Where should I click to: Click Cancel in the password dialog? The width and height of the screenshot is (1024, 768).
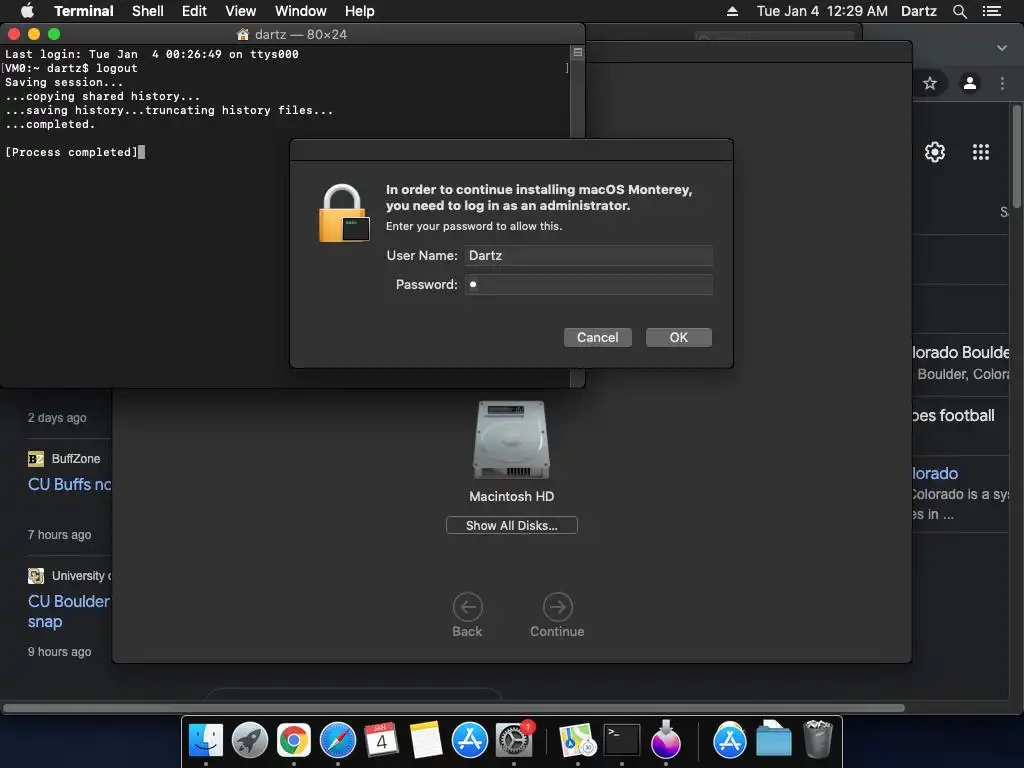[598, 338]
